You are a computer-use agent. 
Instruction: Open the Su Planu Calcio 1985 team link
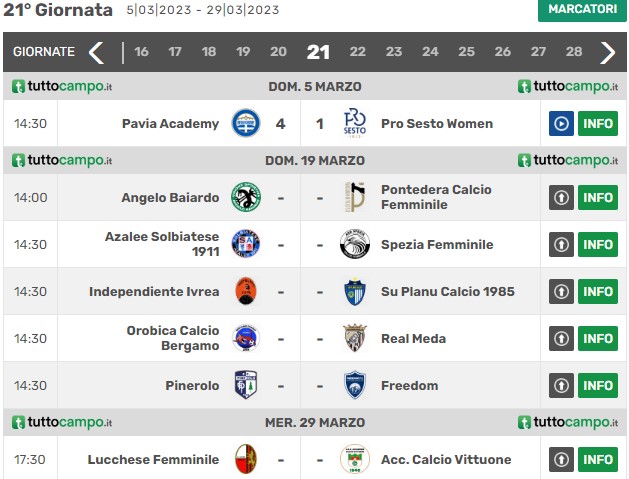tap(447, 291)
